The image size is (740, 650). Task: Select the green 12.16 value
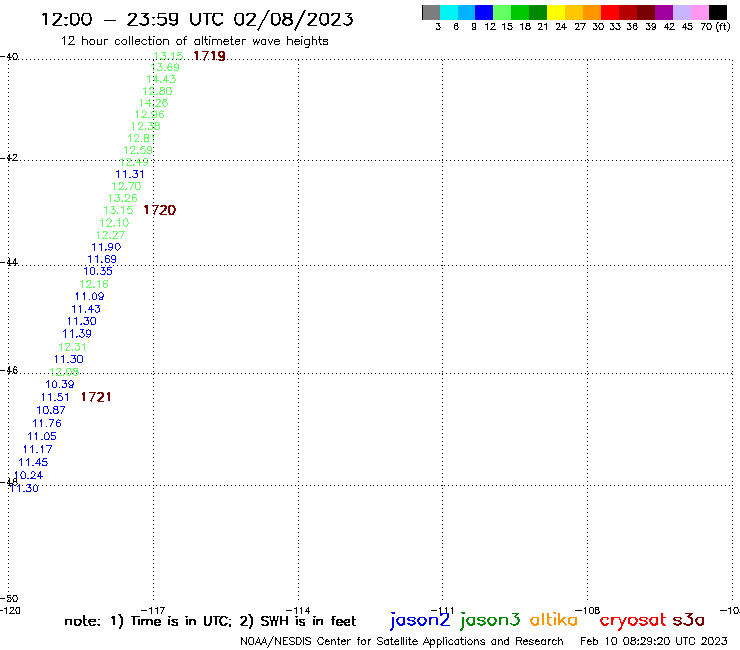(x=94, y=284)
